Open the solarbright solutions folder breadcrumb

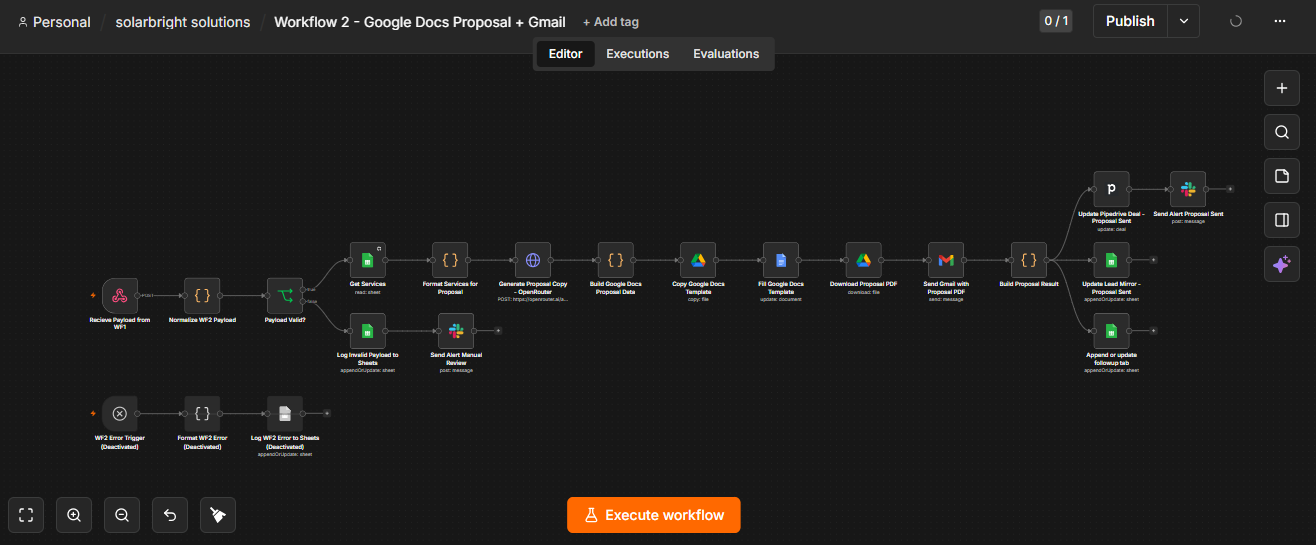coord(183,22)
